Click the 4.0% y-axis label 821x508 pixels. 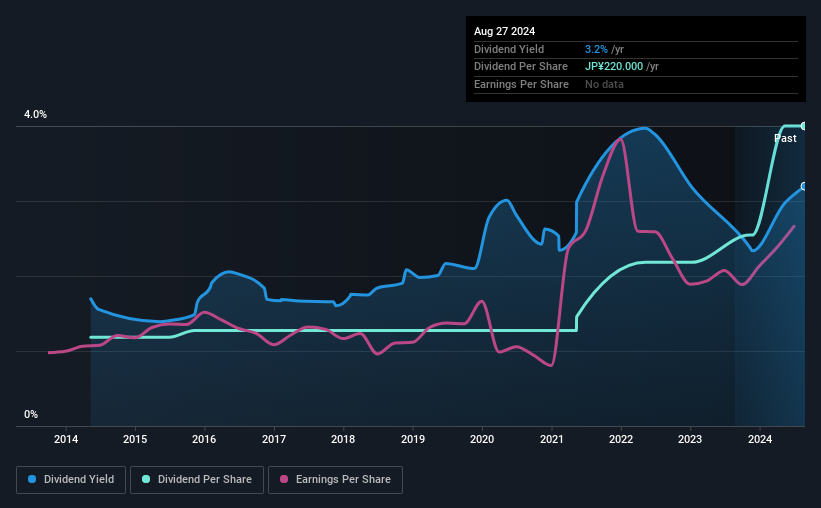(x=35, y=115)
